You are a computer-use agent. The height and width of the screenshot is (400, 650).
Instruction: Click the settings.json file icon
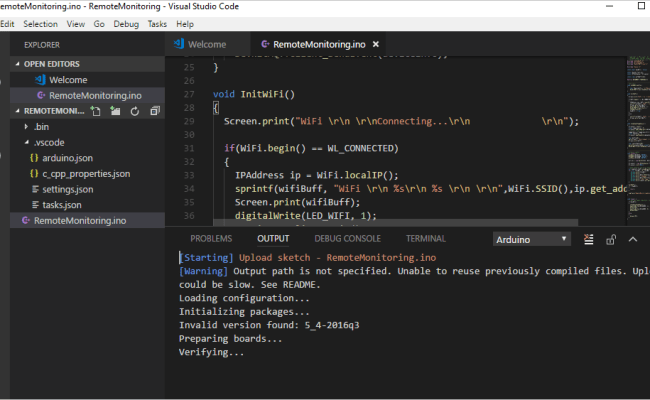pos(36,189)
